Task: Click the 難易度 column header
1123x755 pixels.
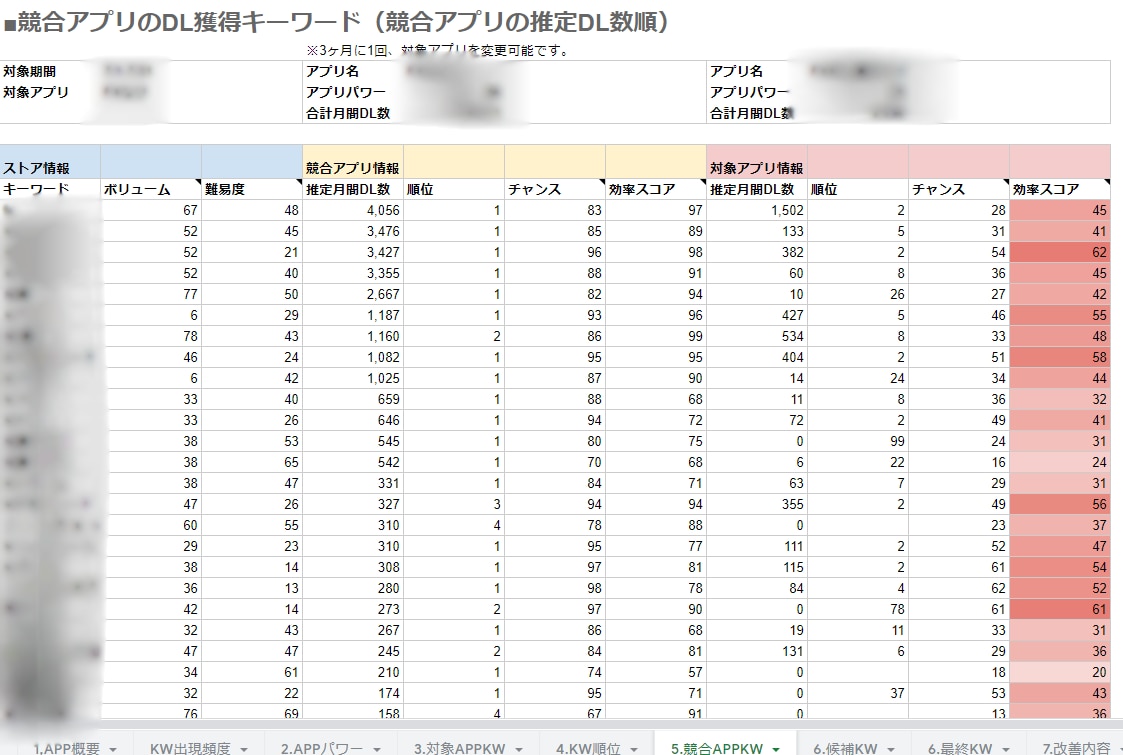Action: (x=252, y=189)
